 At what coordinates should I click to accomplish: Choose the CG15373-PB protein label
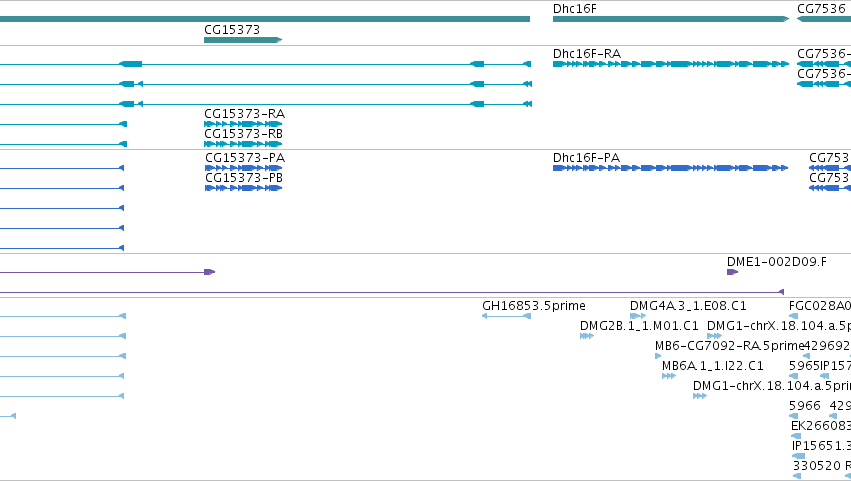244,178
